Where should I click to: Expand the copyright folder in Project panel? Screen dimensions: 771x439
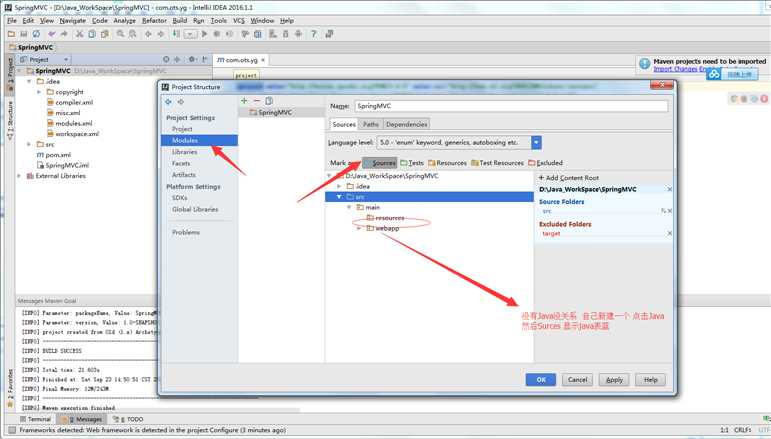click(39, 92)
